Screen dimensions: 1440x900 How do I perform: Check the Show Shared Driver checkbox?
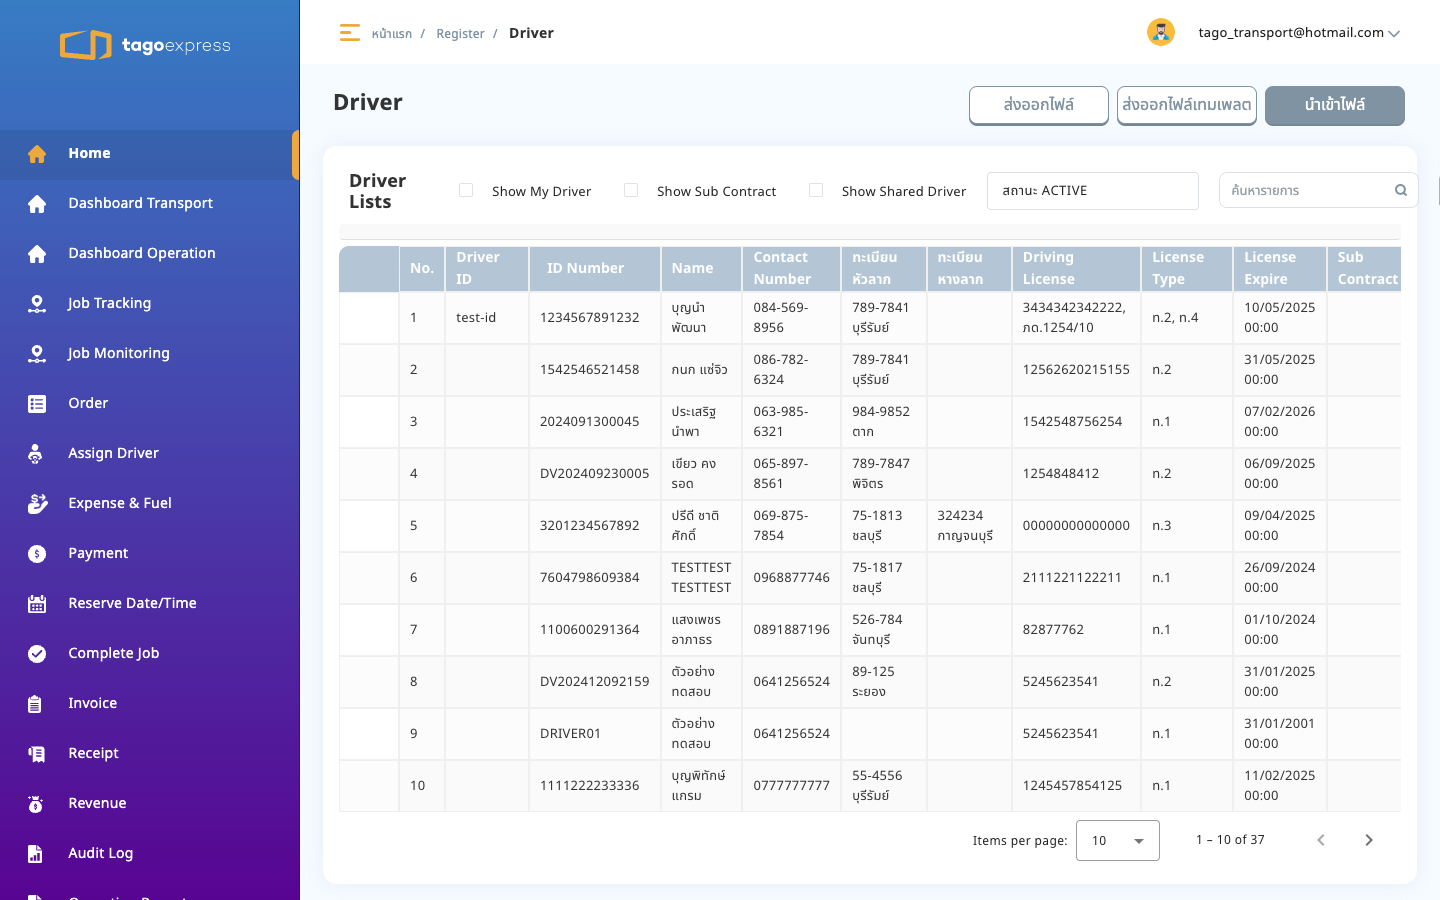(x=816, y=190)
